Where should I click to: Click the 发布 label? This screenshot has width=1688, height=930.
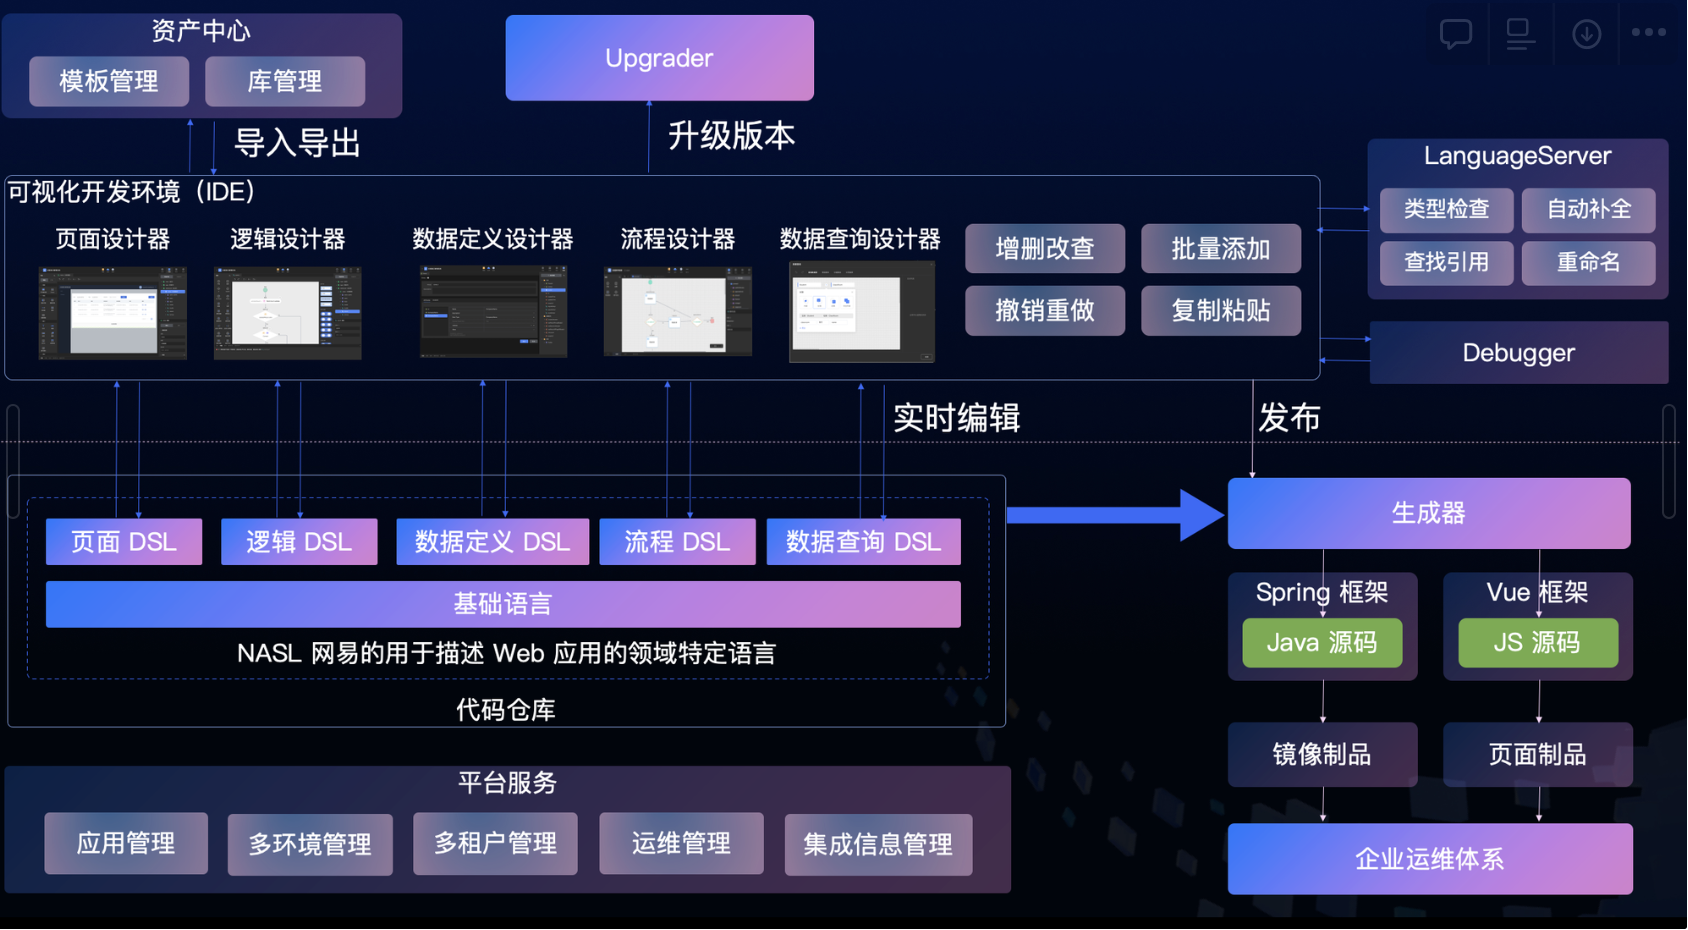coord(1289,418)
